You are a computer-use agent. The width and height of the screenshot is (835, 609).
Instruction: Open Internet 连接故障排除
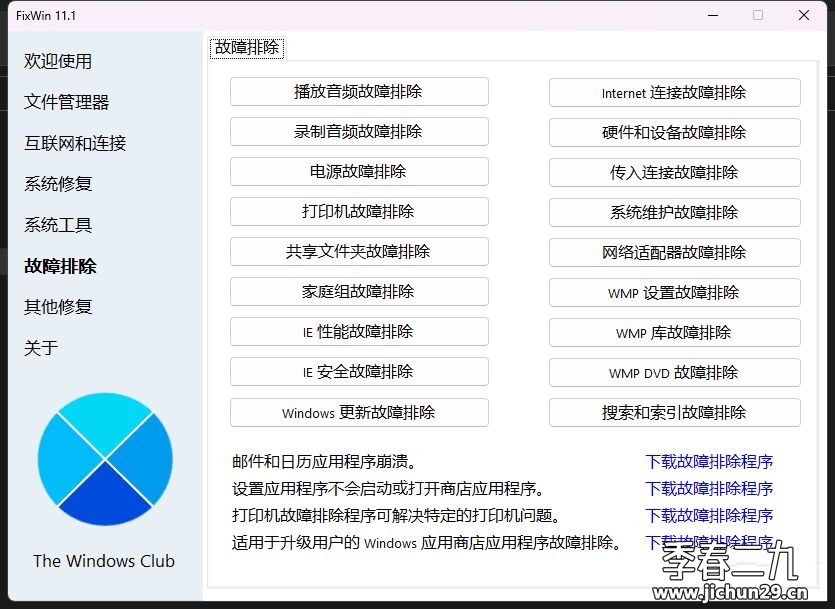coord(675,93)
